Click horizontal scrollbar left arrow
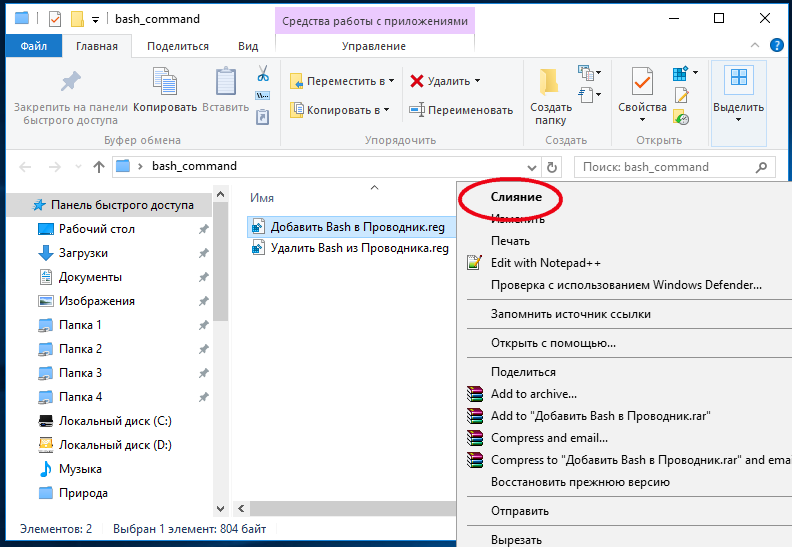Viewport: 792px width, 547px height. pos(241,508)
